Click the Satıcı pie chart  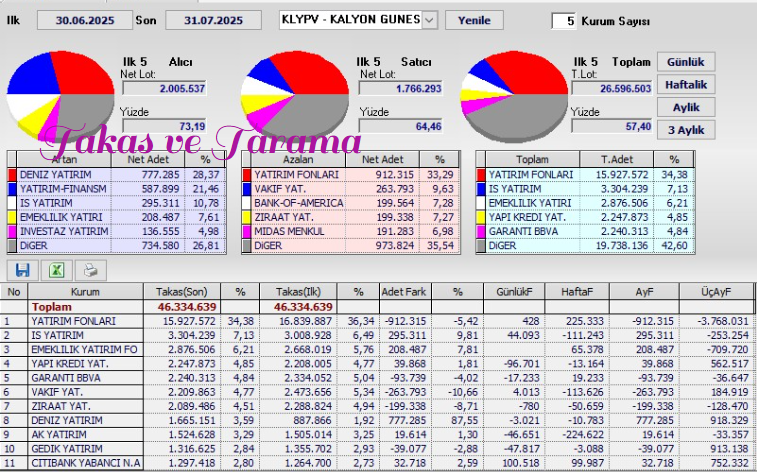click(294, 97)
